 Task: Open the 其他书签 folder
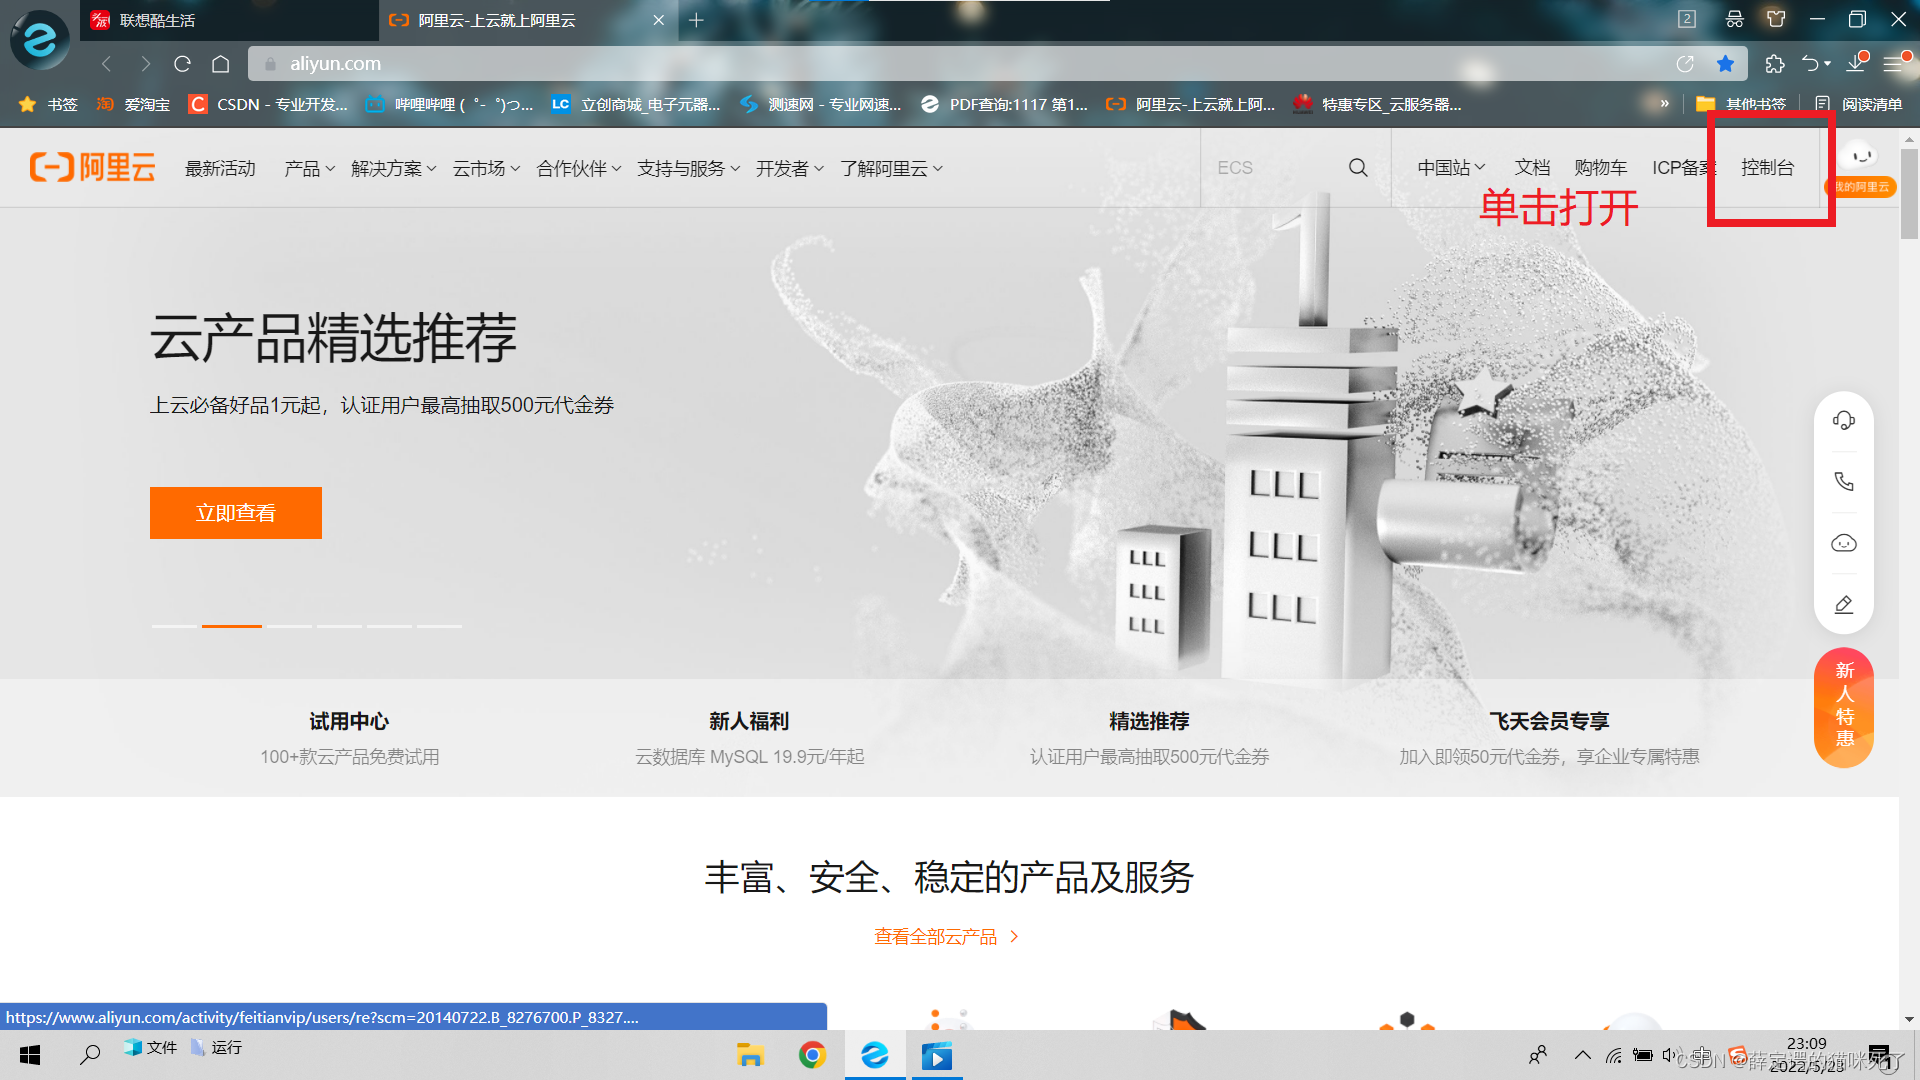pyautogui.click(x=1741, y=104)
